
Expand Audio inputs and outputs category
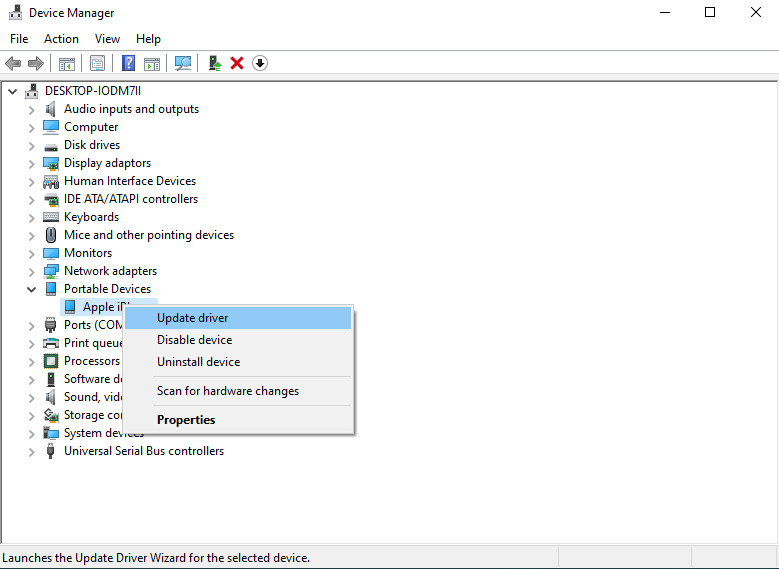[32, 110]
